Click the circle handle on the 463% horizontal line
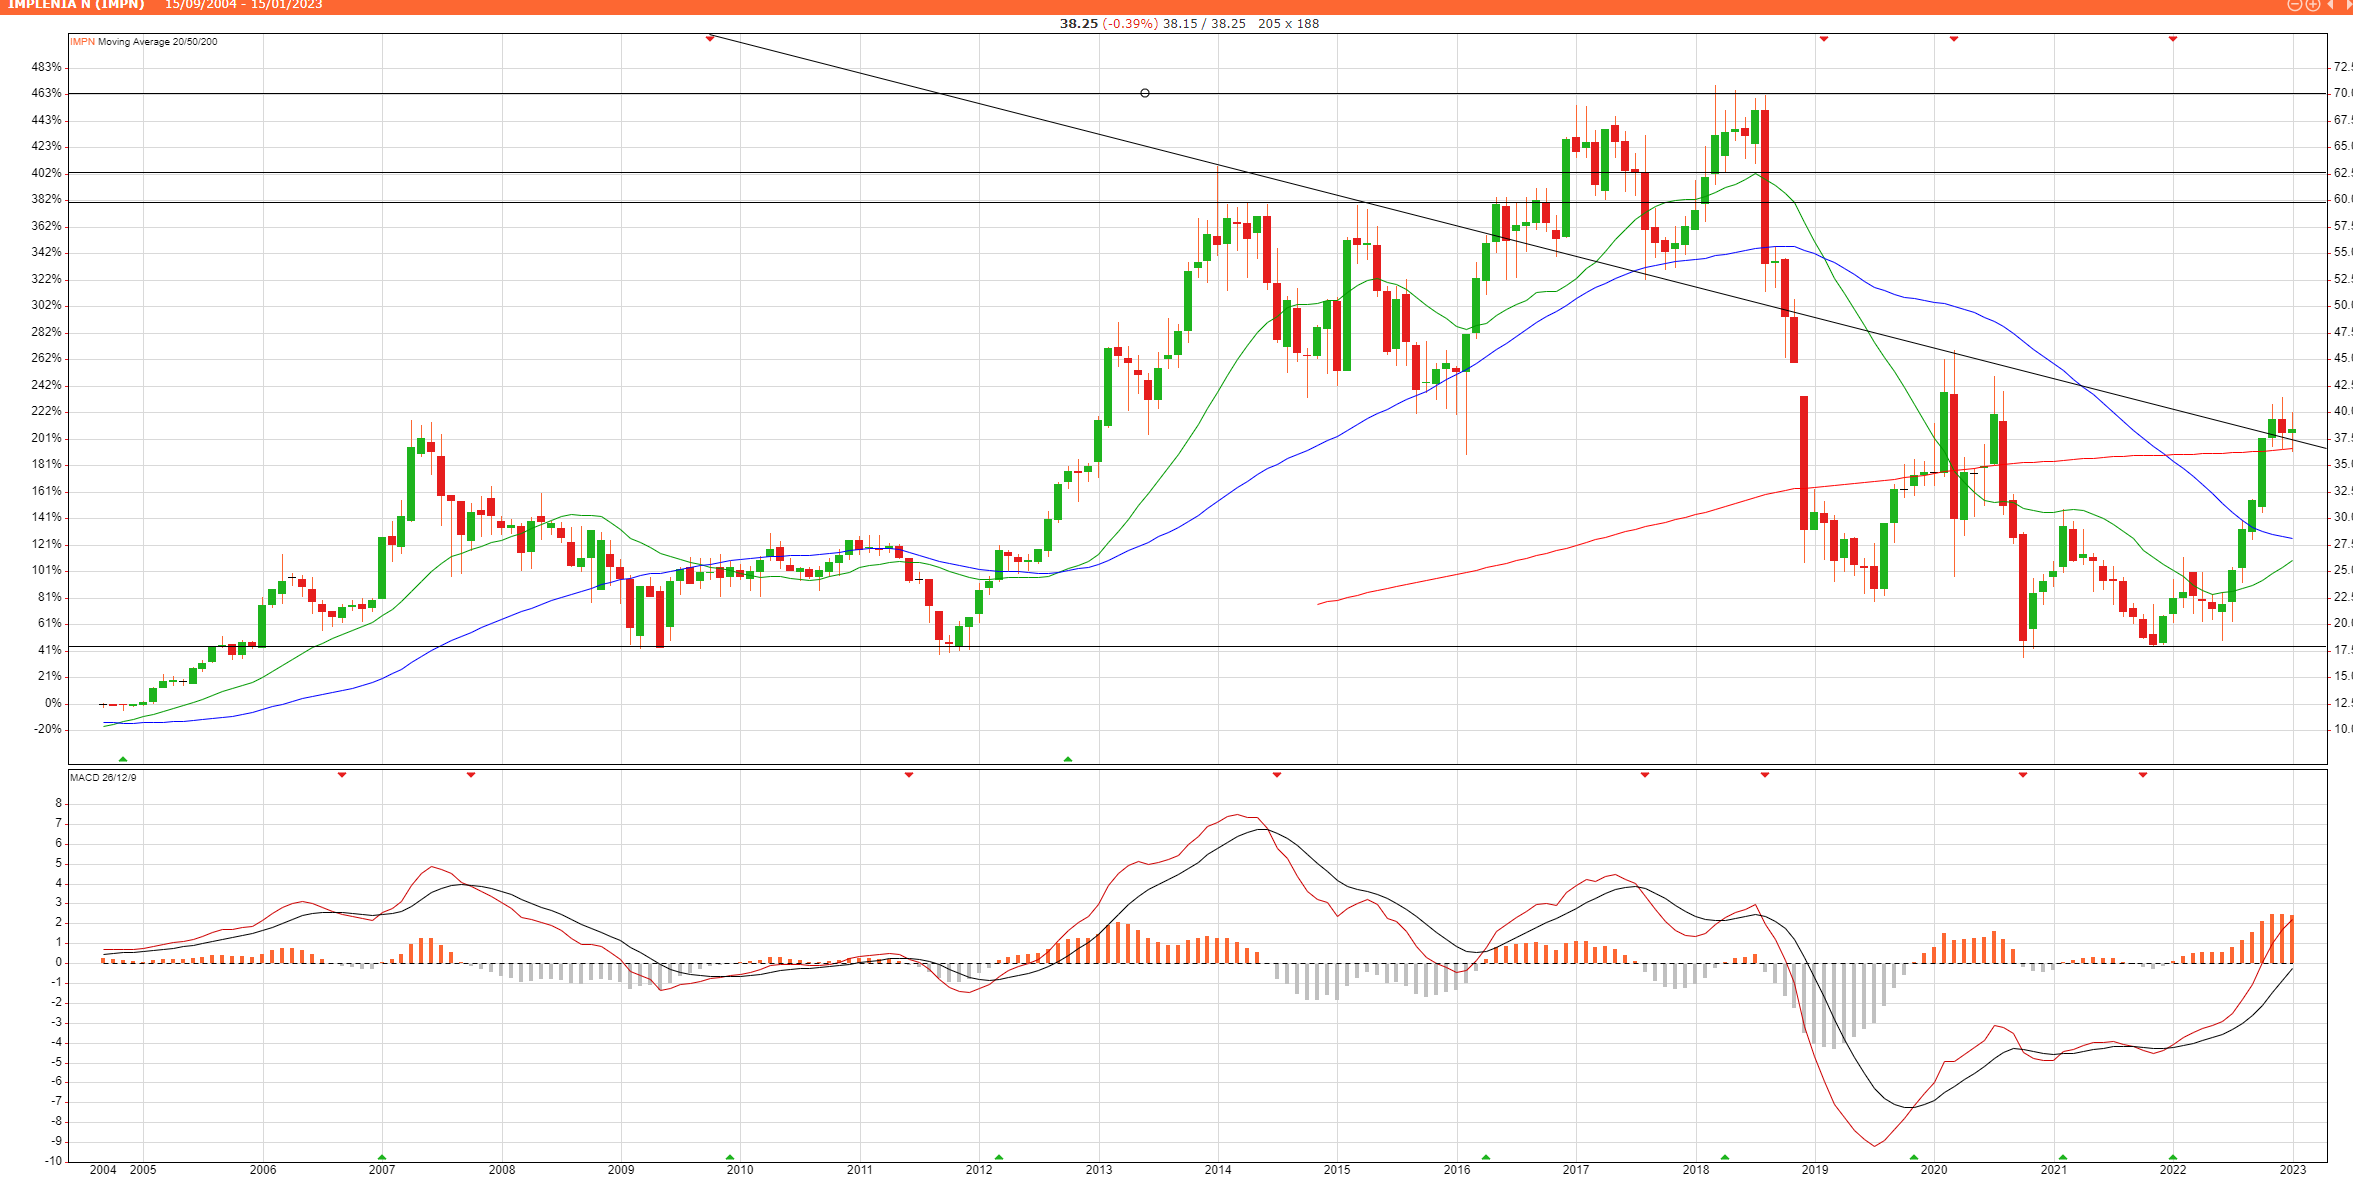This screenshot has height=1179, width=2353. (x=1145, y=93)
